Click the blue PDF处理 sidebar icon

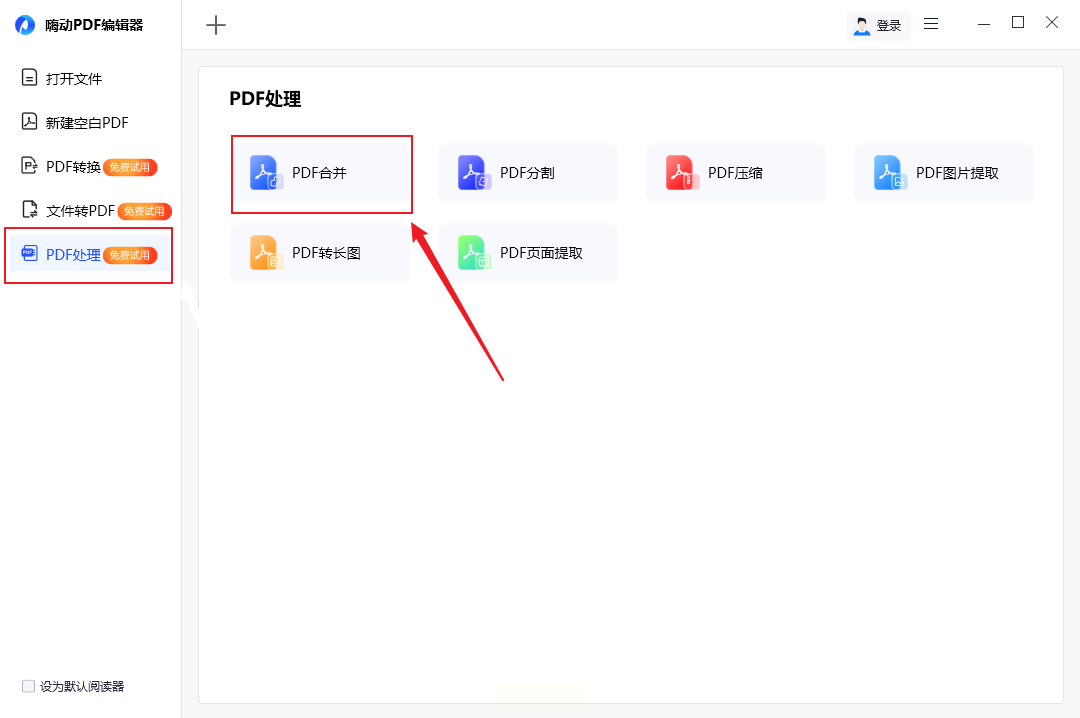29,253
